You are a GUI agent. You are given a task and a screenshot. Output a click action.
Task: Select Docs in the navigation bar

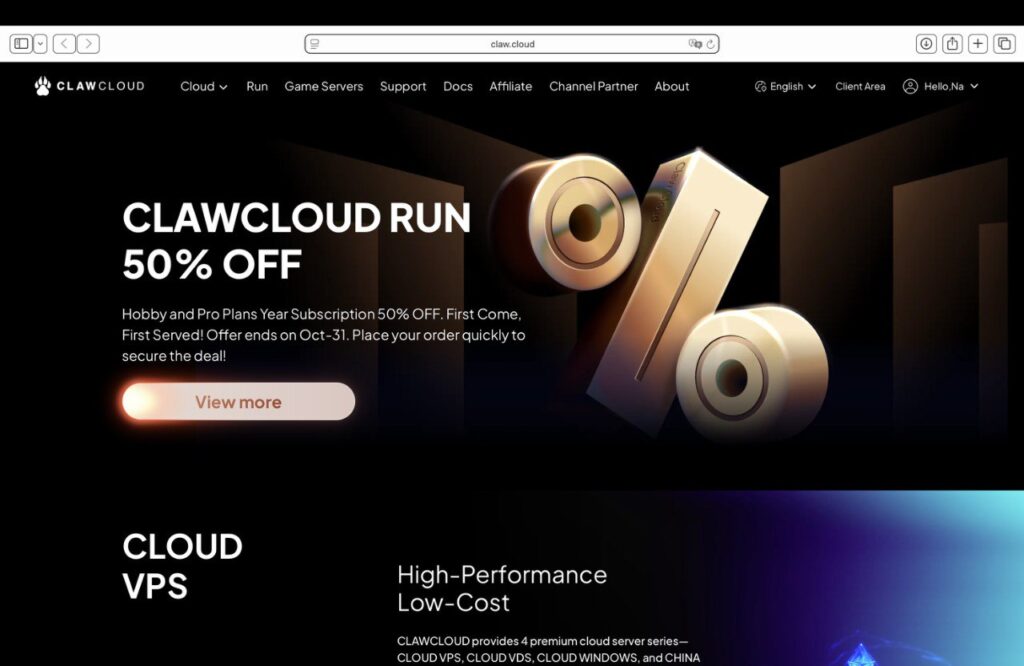(x=458, y=86)
